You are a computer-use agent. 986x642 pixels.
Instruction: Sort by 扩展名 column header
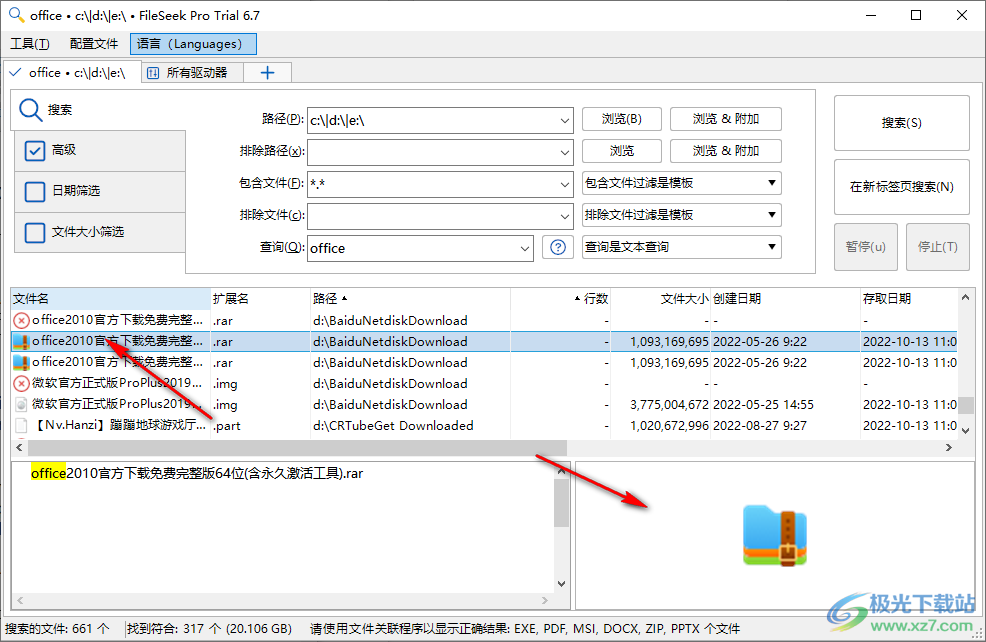tap(260, 299)
